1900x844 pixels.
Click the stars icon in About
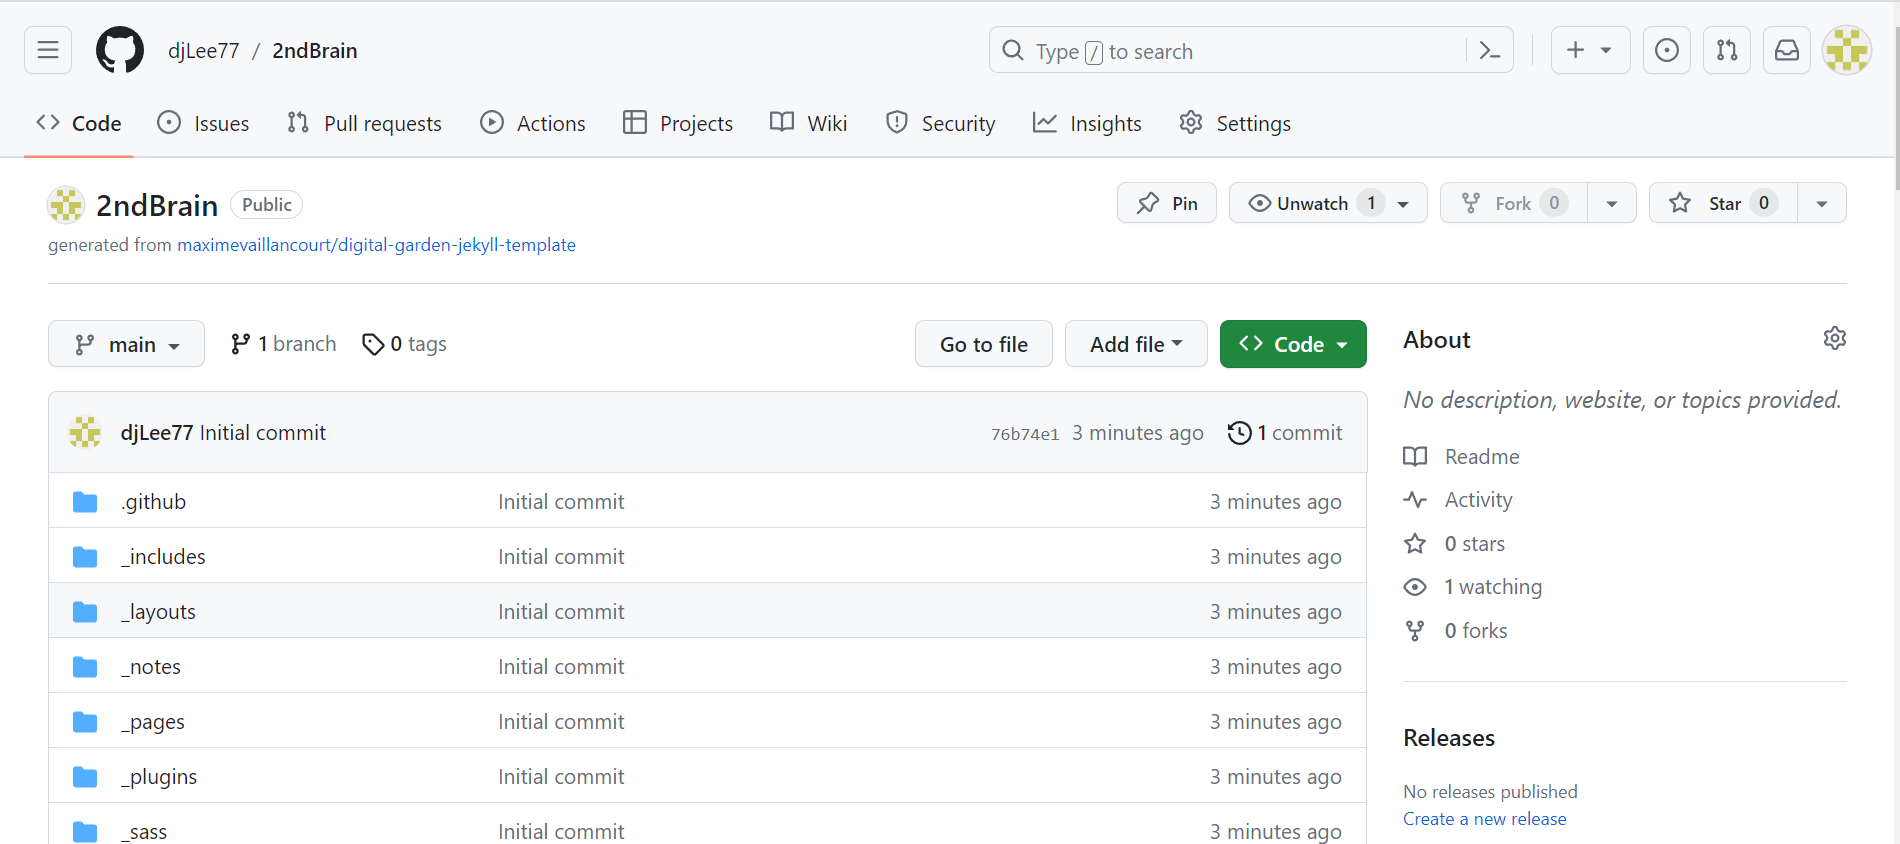point(1415,544)
